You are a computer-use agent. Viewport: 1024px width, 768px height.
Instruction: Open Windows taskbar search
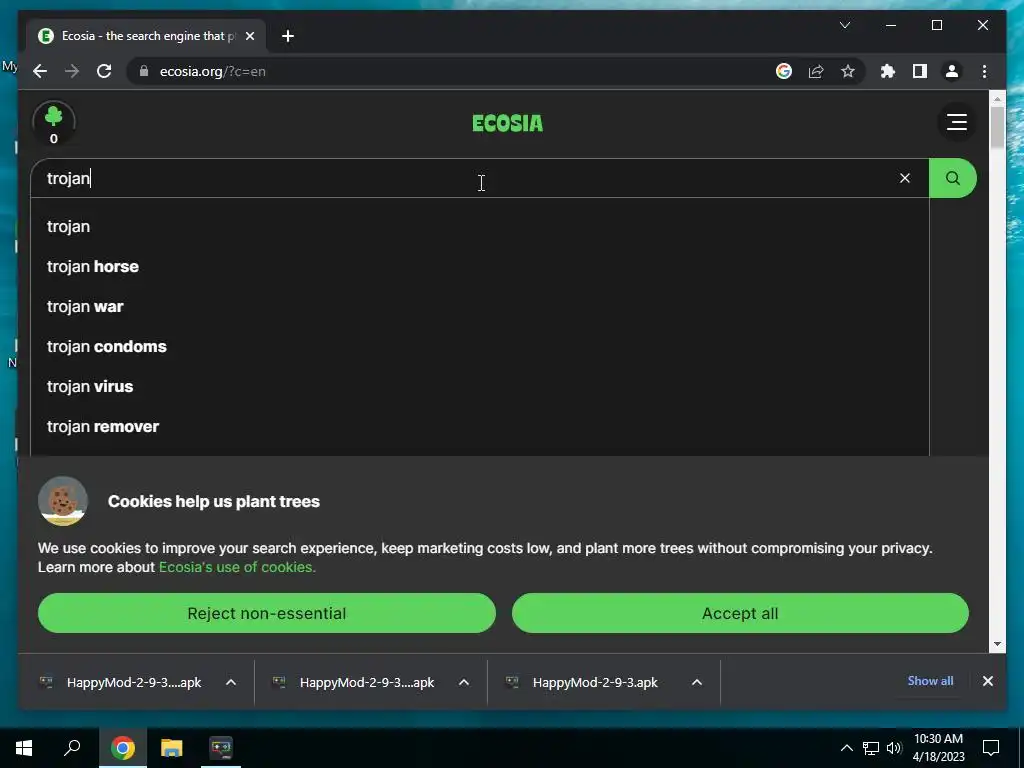pyautogui.click(x=72, y=747)
